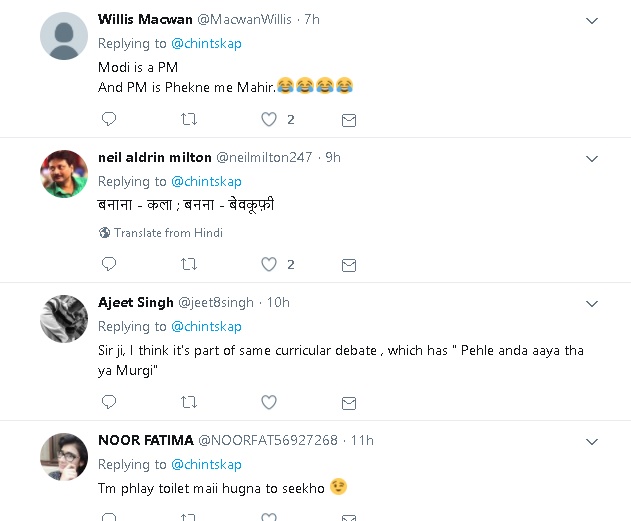Expand options chevron on neil aldrin milton's tweet
This screenshot has width=631, height=521.
point(591,158)
